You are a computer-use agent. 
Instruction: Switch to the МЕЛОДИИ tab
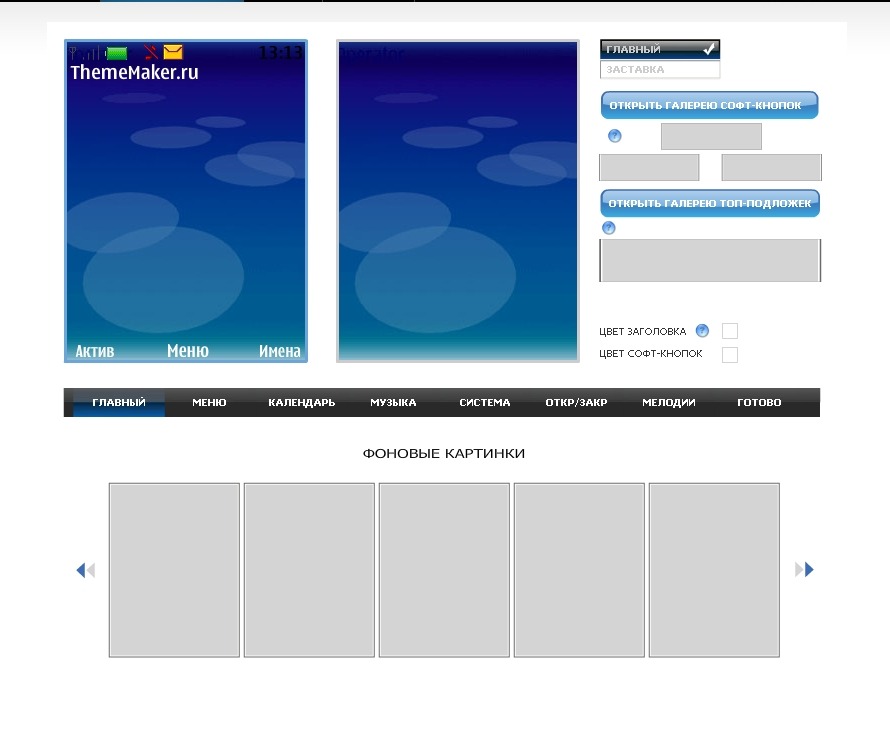(x=669, y=403)
